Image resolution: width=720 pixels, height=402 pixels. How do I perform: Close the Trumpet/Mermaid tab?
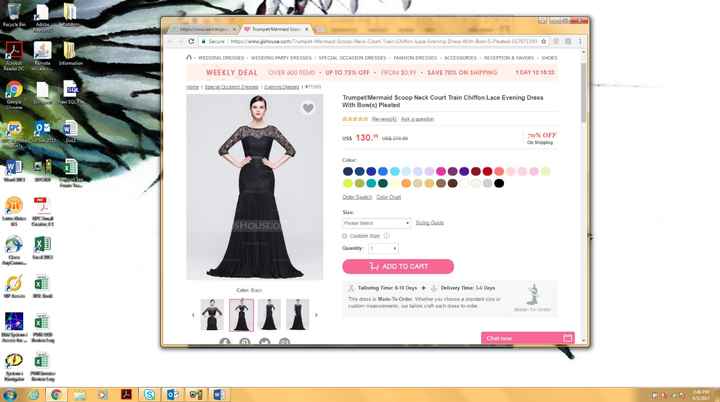coord(307,29)
